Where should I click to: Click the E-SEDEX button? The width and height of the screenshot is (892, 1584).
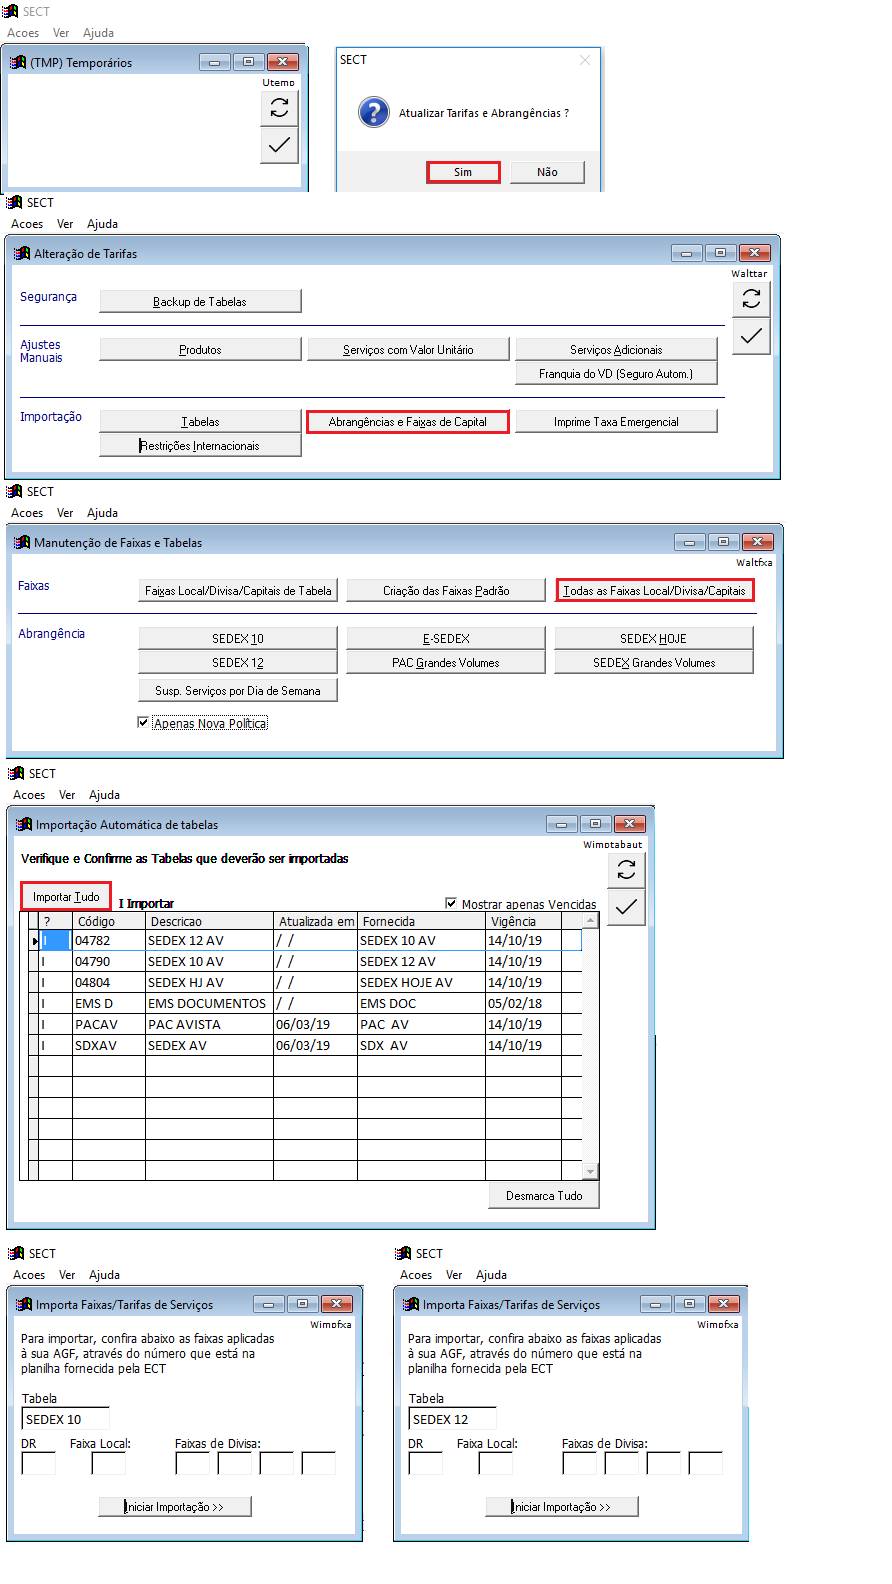(446, 638)
